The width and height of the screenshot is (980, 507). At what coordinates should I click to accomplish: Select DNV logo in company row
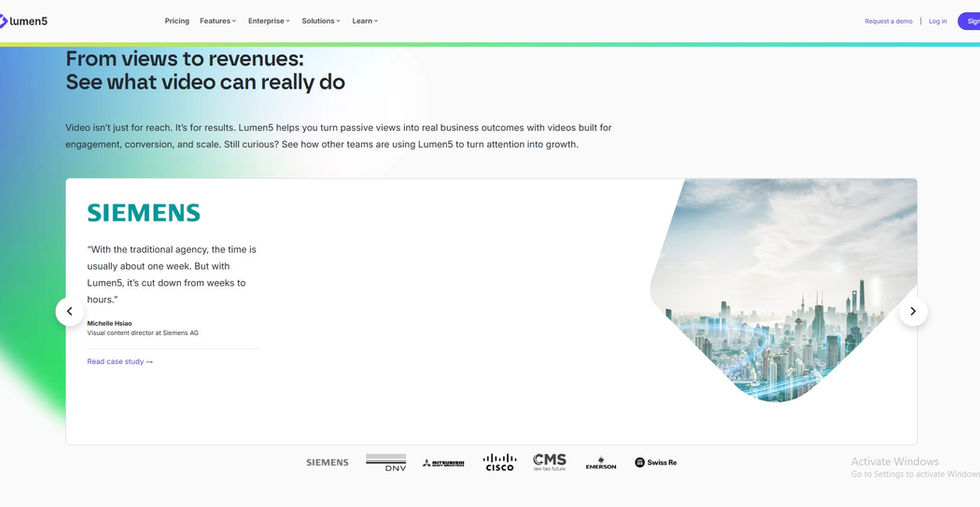(386, 463)
